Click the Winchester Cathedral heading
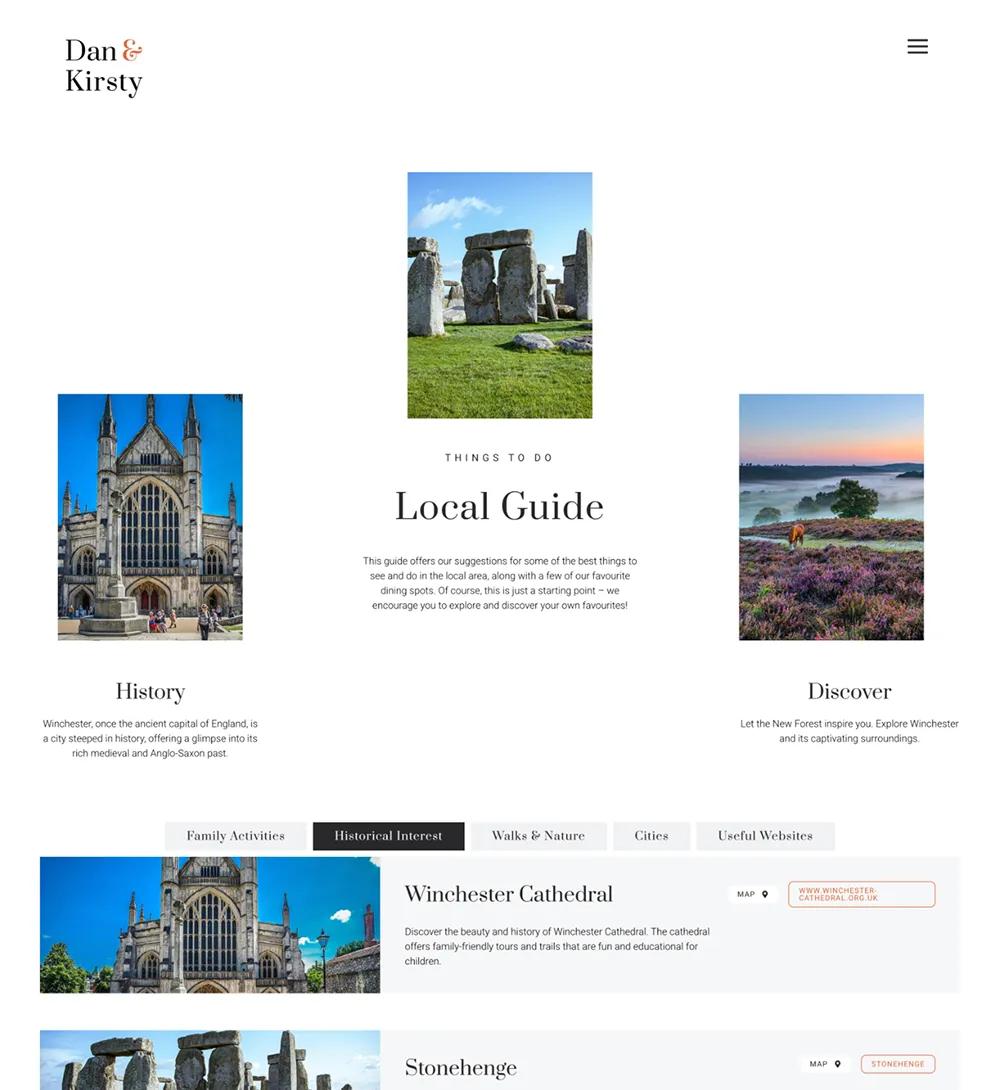The width and height of the screenshot is (1000, 1090). coord(508,894)
